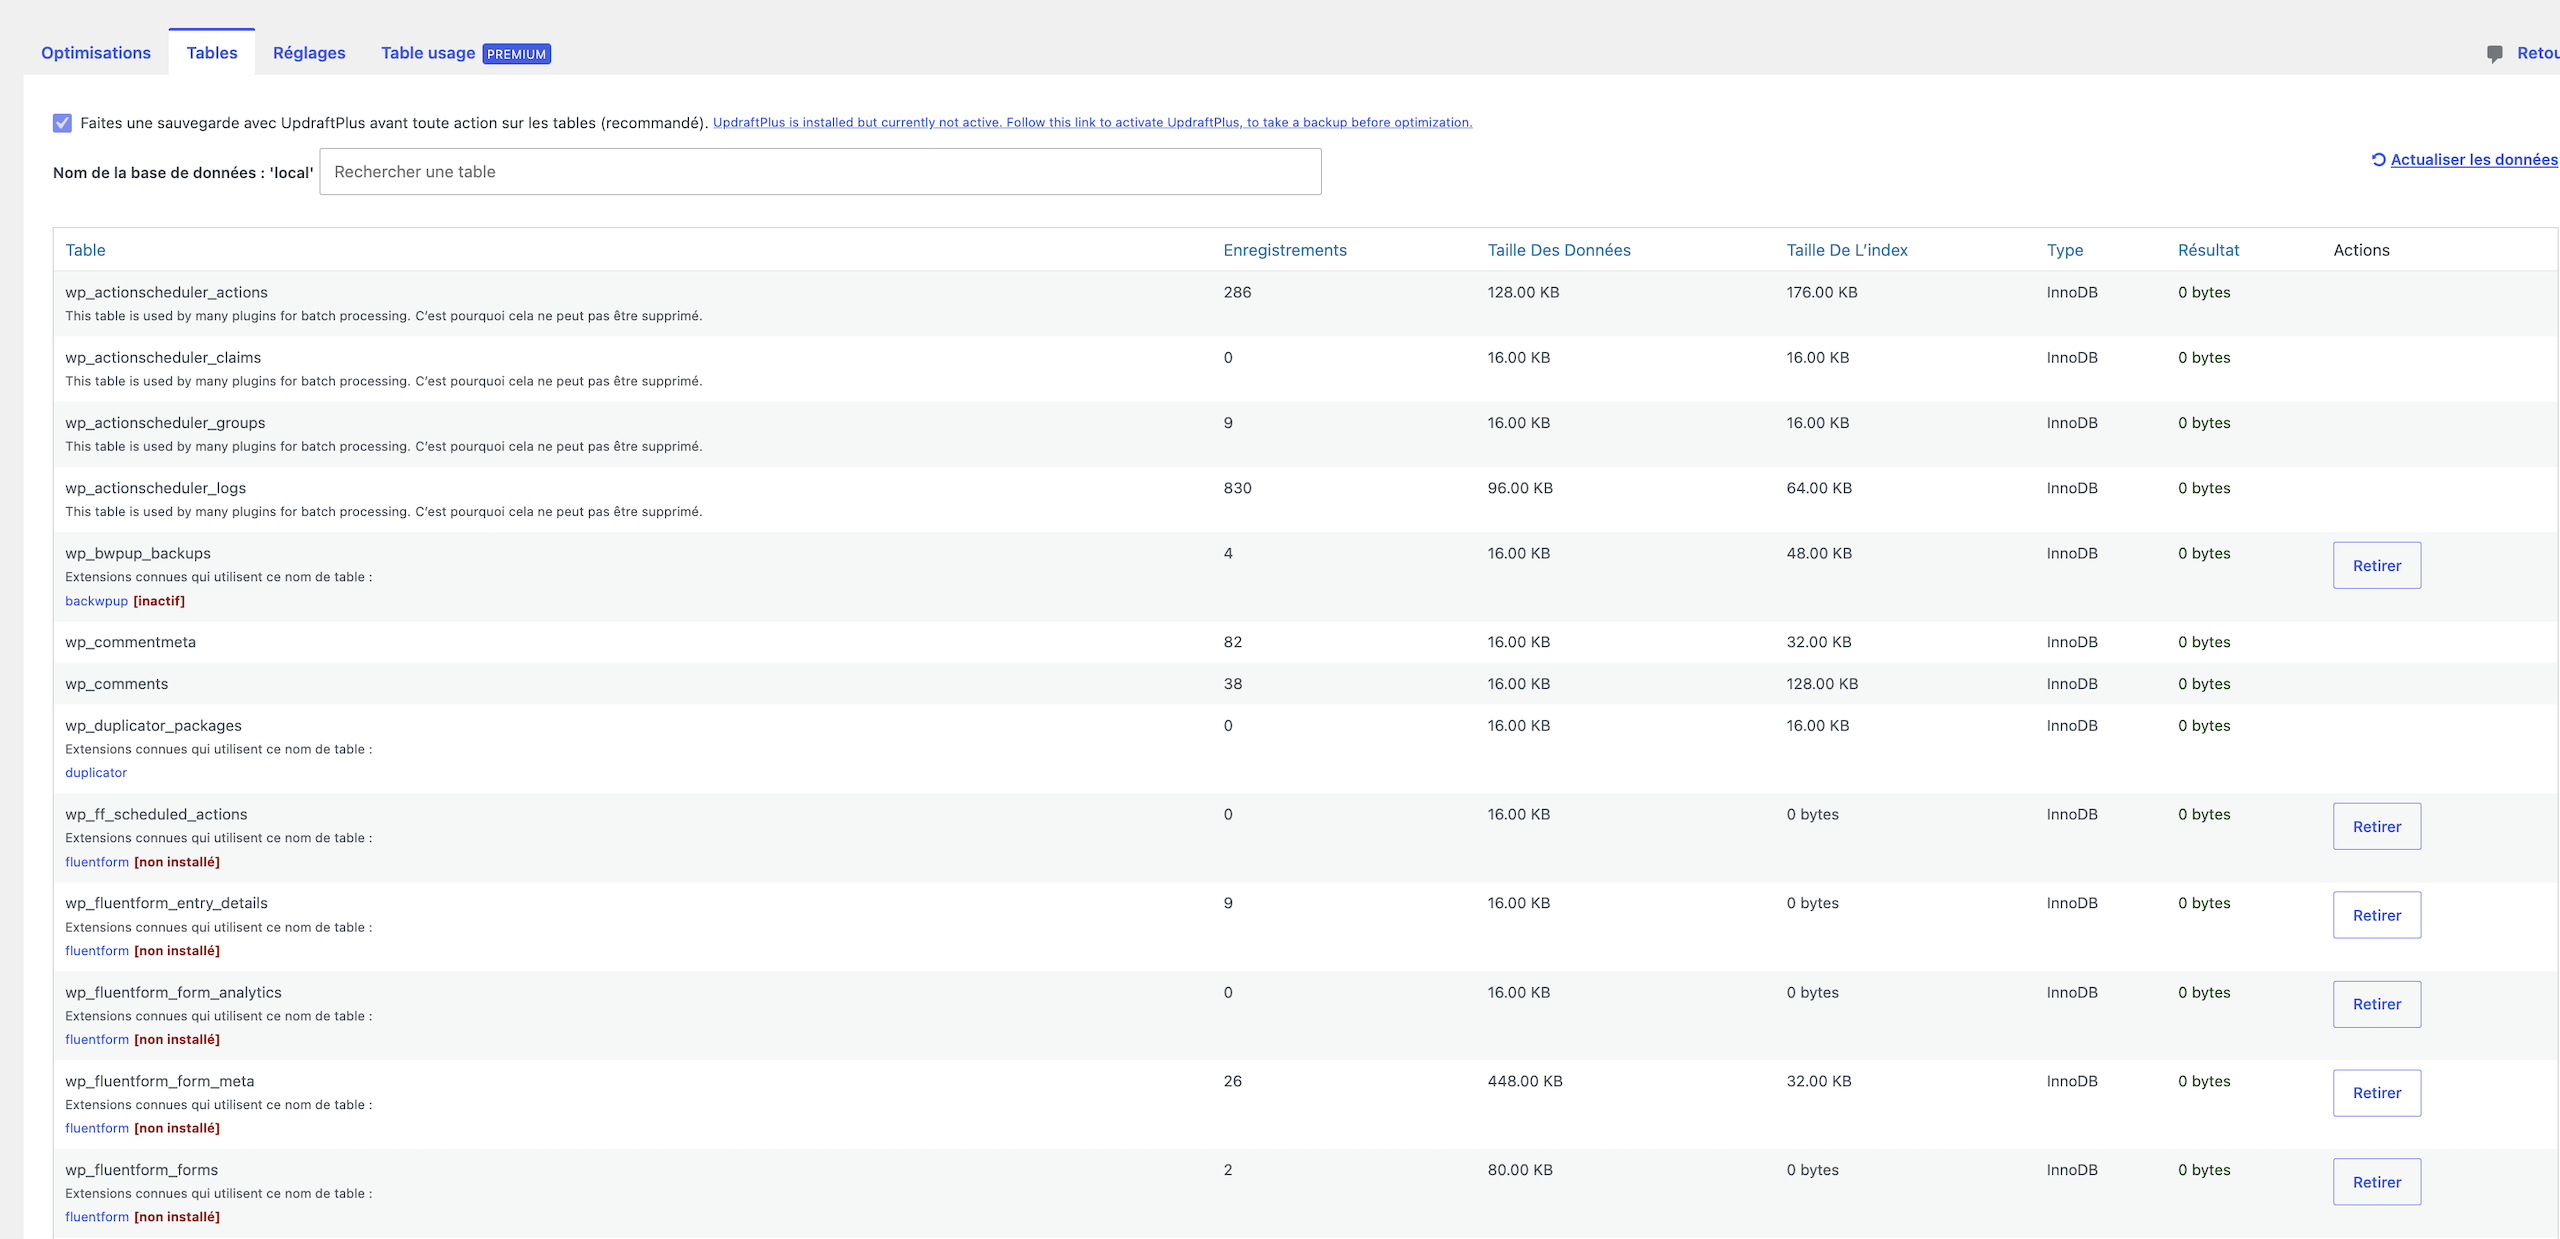
Task: Click Retirer for wp_fluentform_forms table
Action: coord(2377,1182)
